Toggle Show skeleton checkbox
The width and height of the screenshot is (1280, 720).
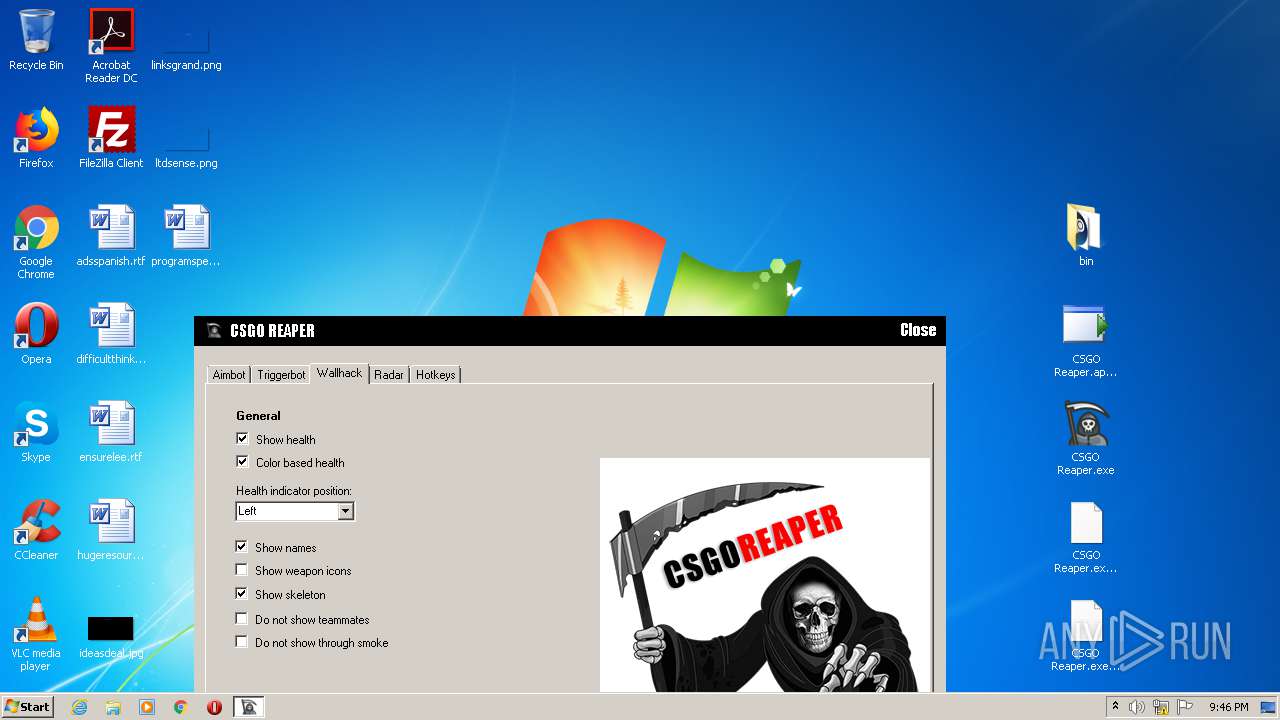241,593
